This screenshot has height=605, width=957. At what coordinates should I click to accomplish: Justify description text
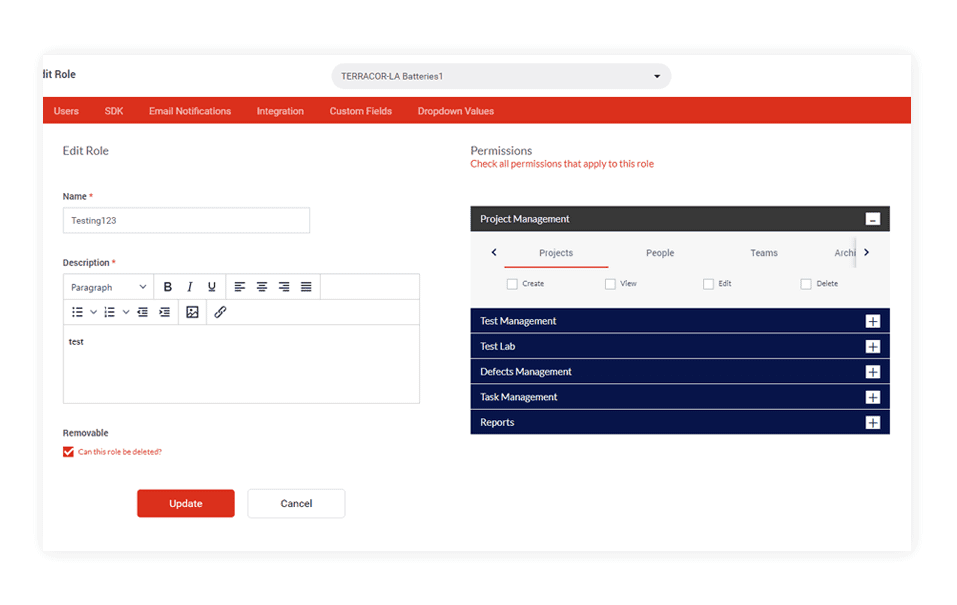[x=306, y=287]
